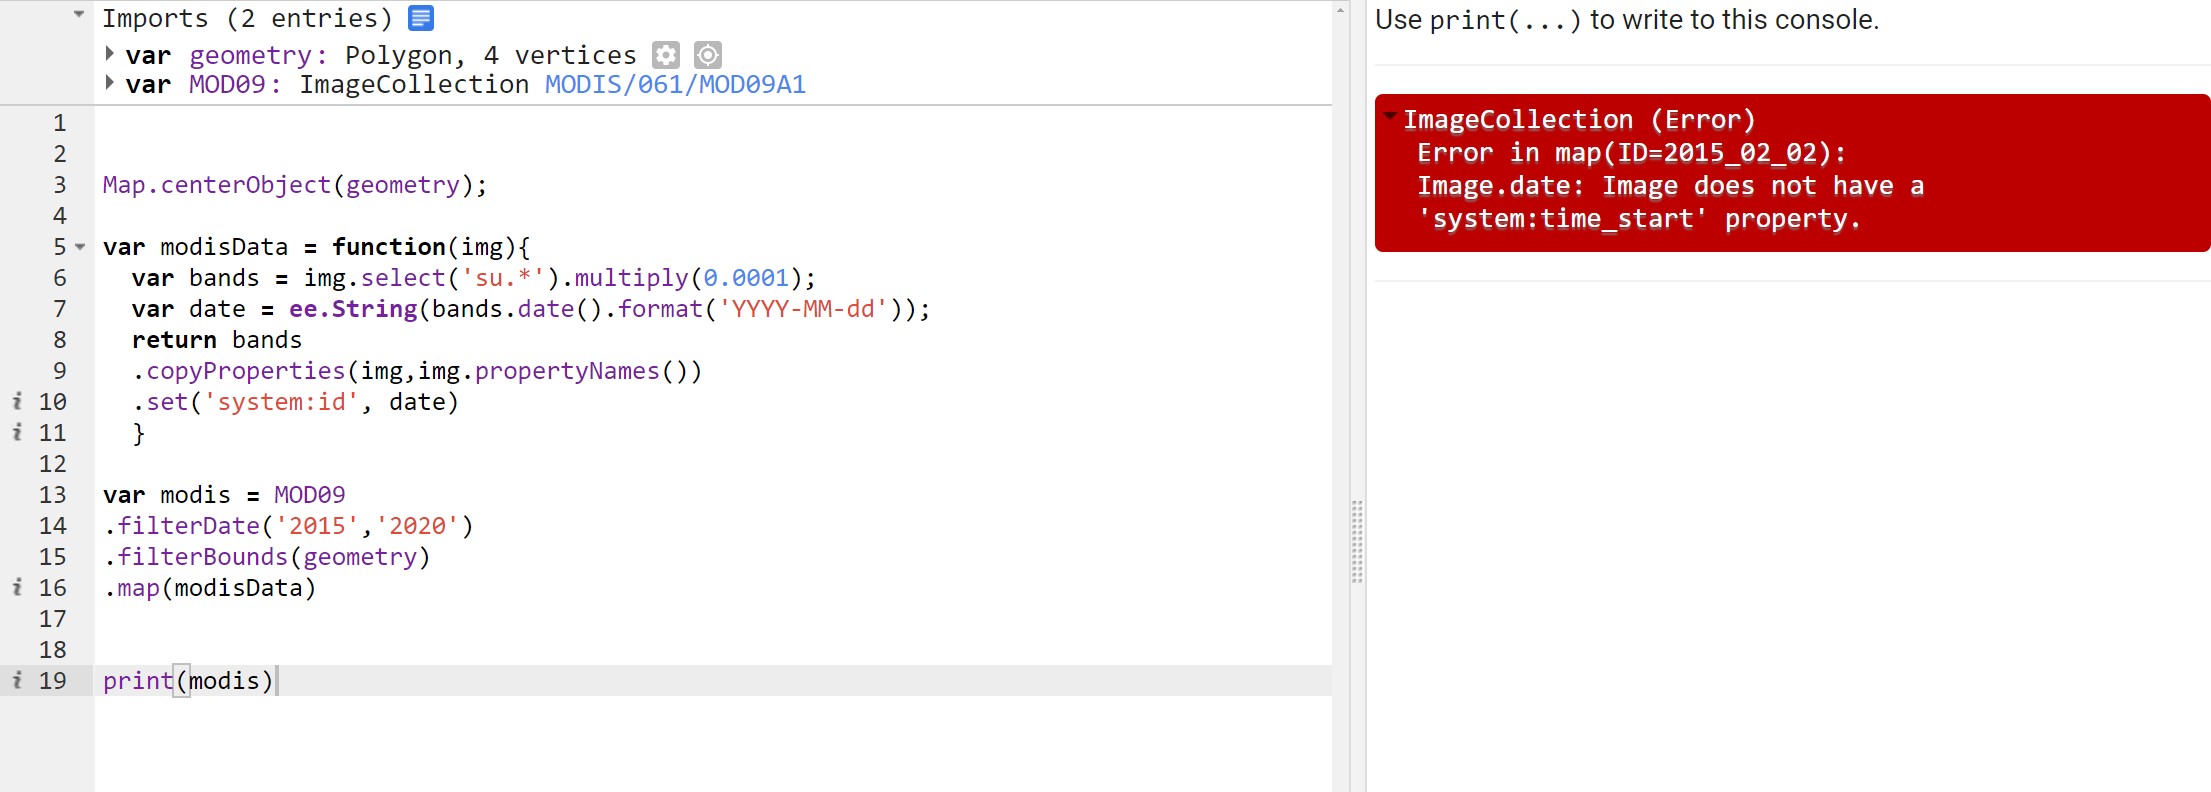Collapse the ImageCollection (Error) console entry
This screenshot has height=792, width=2211.
pyautogui.click(x=1390, y=116)
